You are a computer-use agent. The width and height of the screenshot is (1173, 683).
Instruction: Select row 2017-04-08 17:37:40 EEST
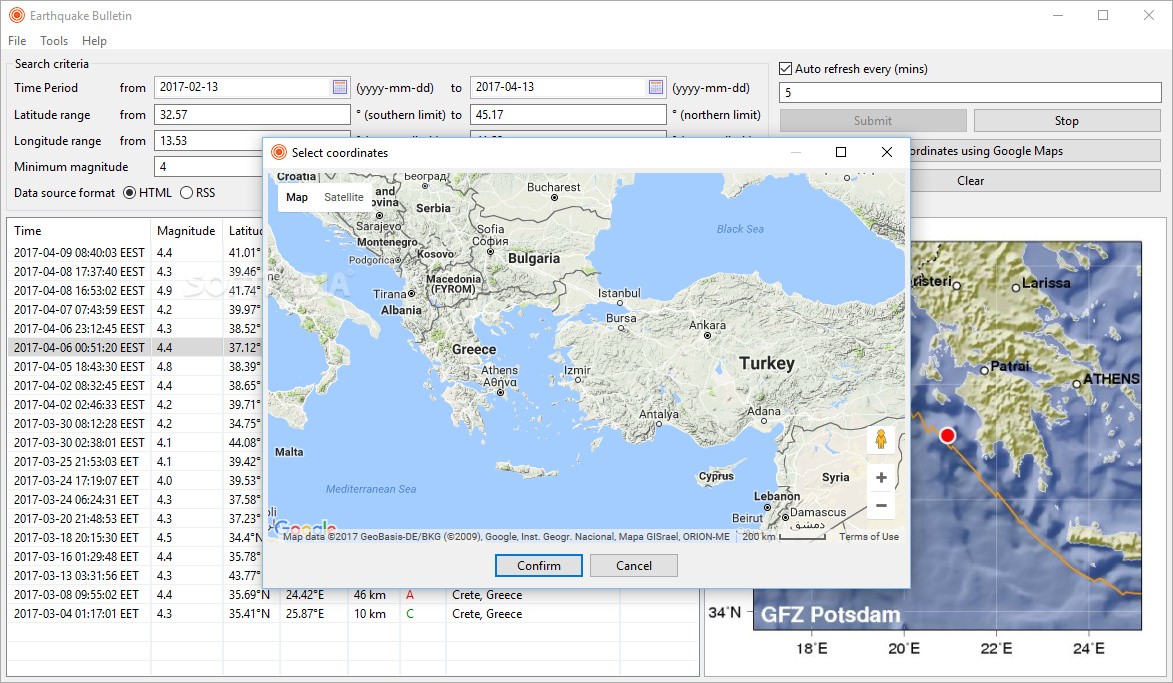click(135, 272)
